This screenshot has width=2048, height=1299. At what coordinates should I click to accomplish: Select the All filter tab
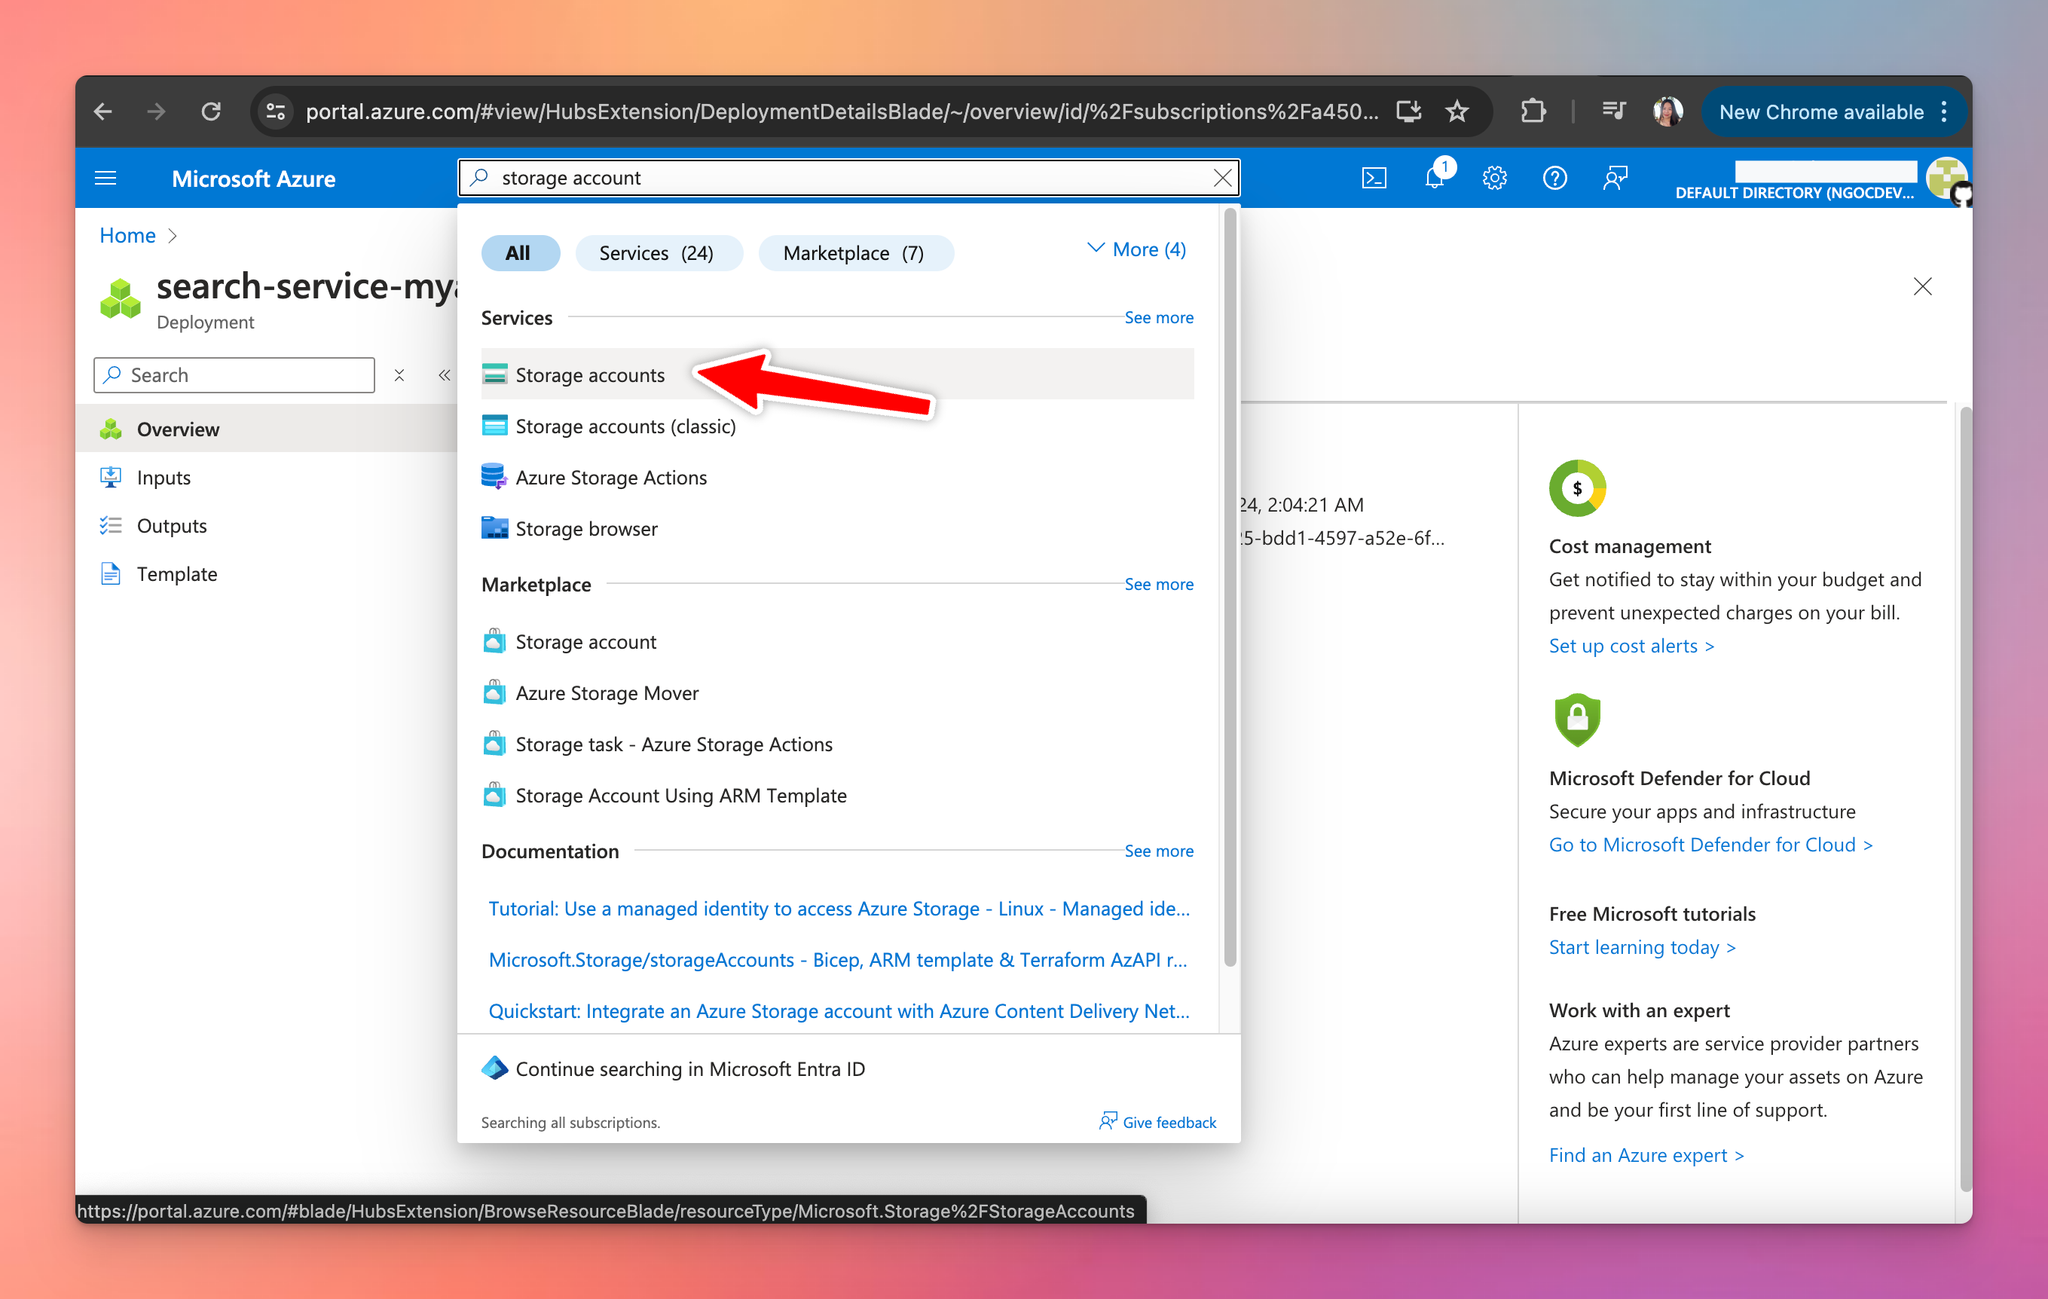click(518, 252)
